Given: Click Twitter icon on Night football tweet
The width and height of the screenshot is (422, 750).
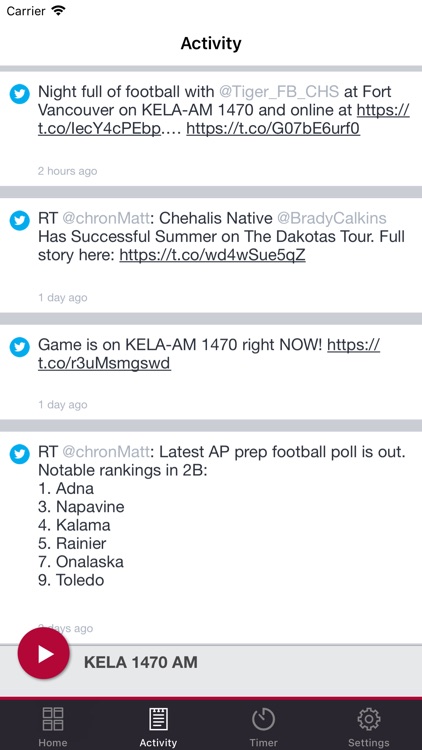Looking at the screenshot, I should point(20,94).
